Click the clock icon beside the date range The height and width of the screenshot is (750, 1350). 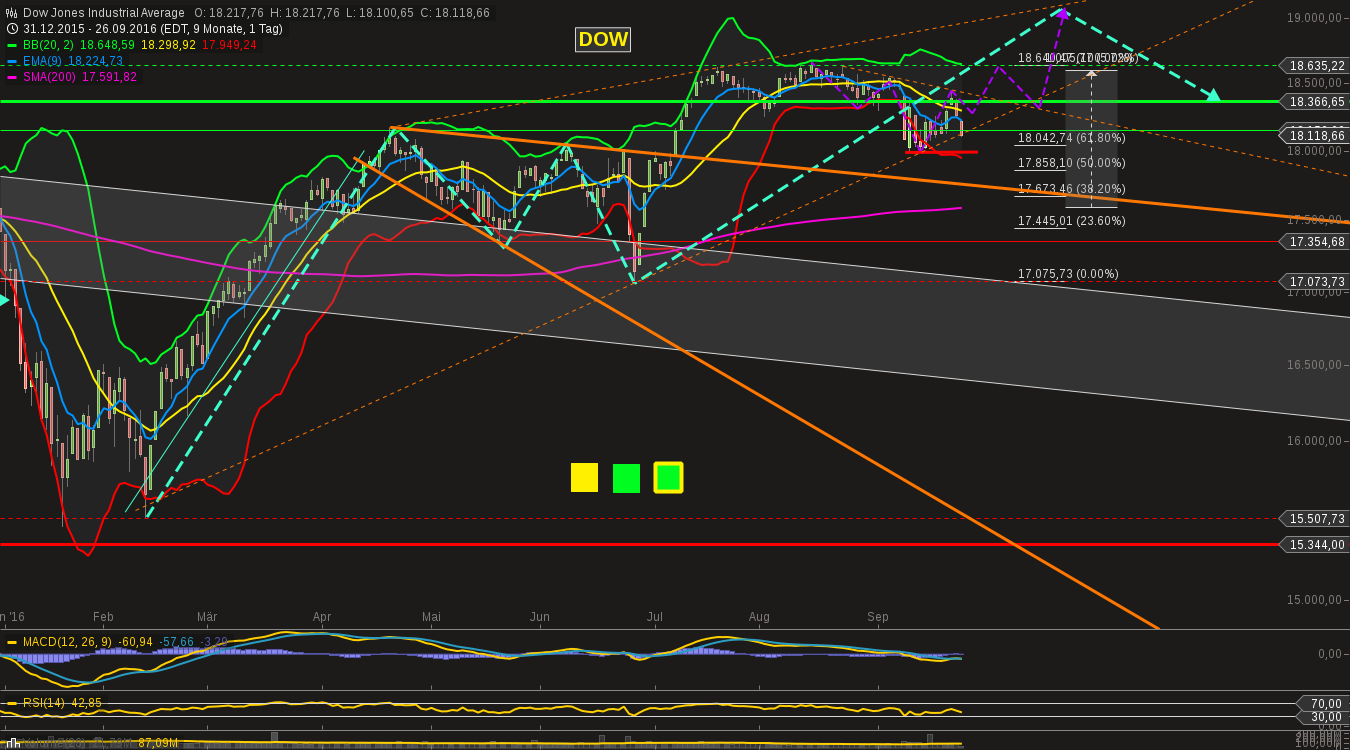coord(11,29)
